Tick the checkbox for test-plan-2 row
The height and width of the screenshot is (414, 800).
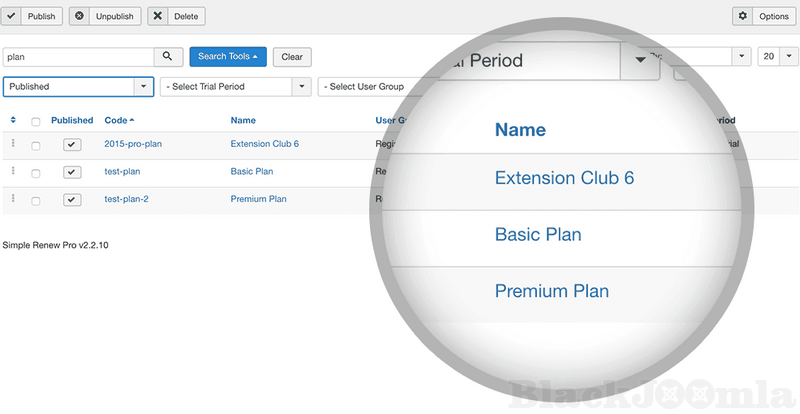(x=36, y=200)
